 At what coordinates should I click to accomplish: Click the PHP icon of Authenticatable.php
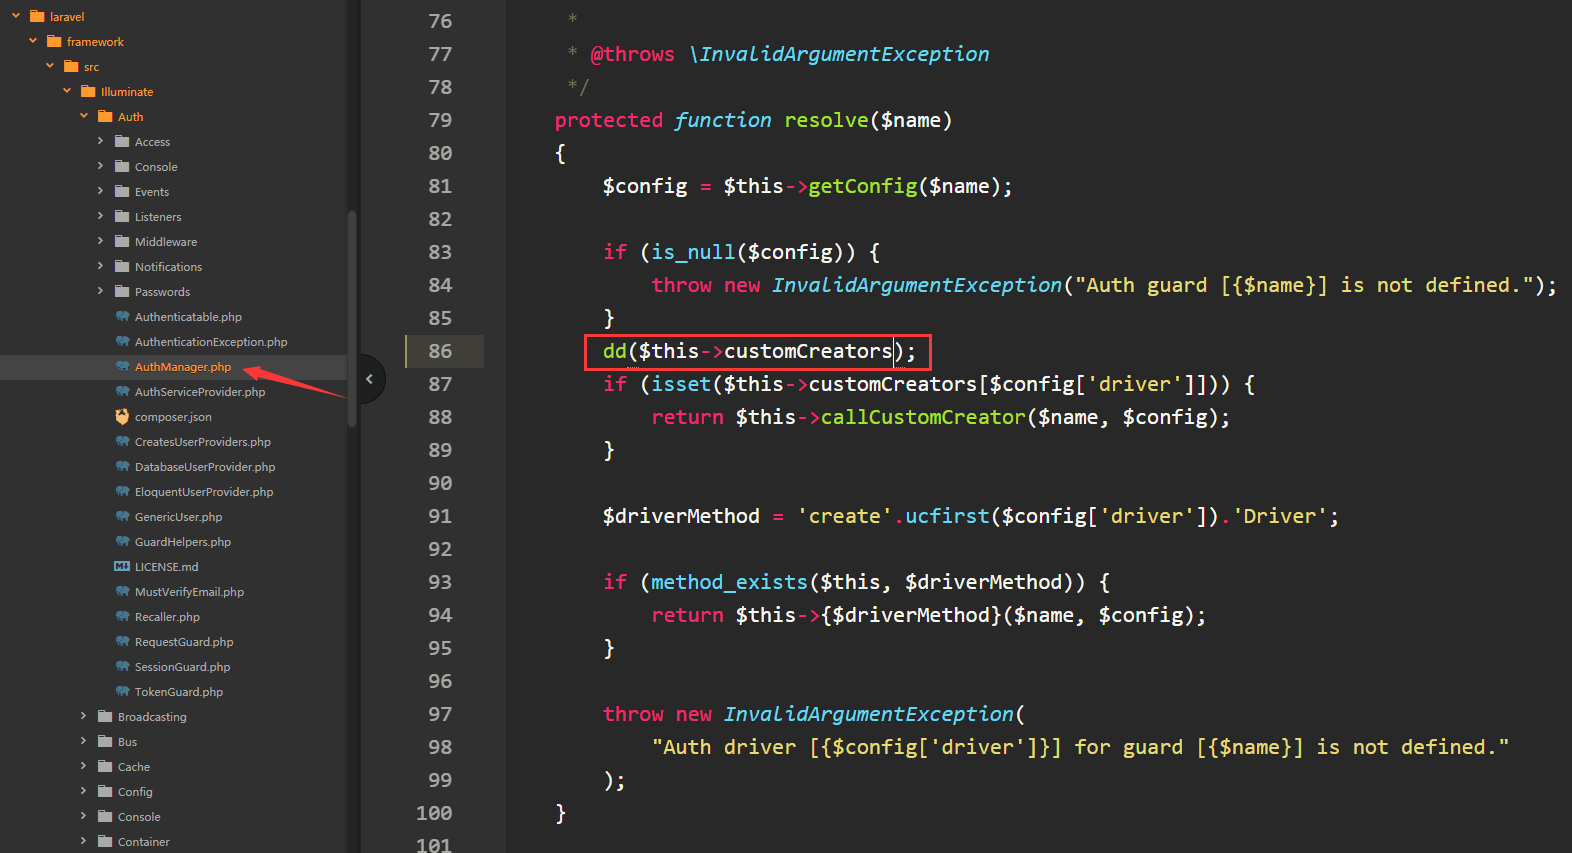pos(122,316)
